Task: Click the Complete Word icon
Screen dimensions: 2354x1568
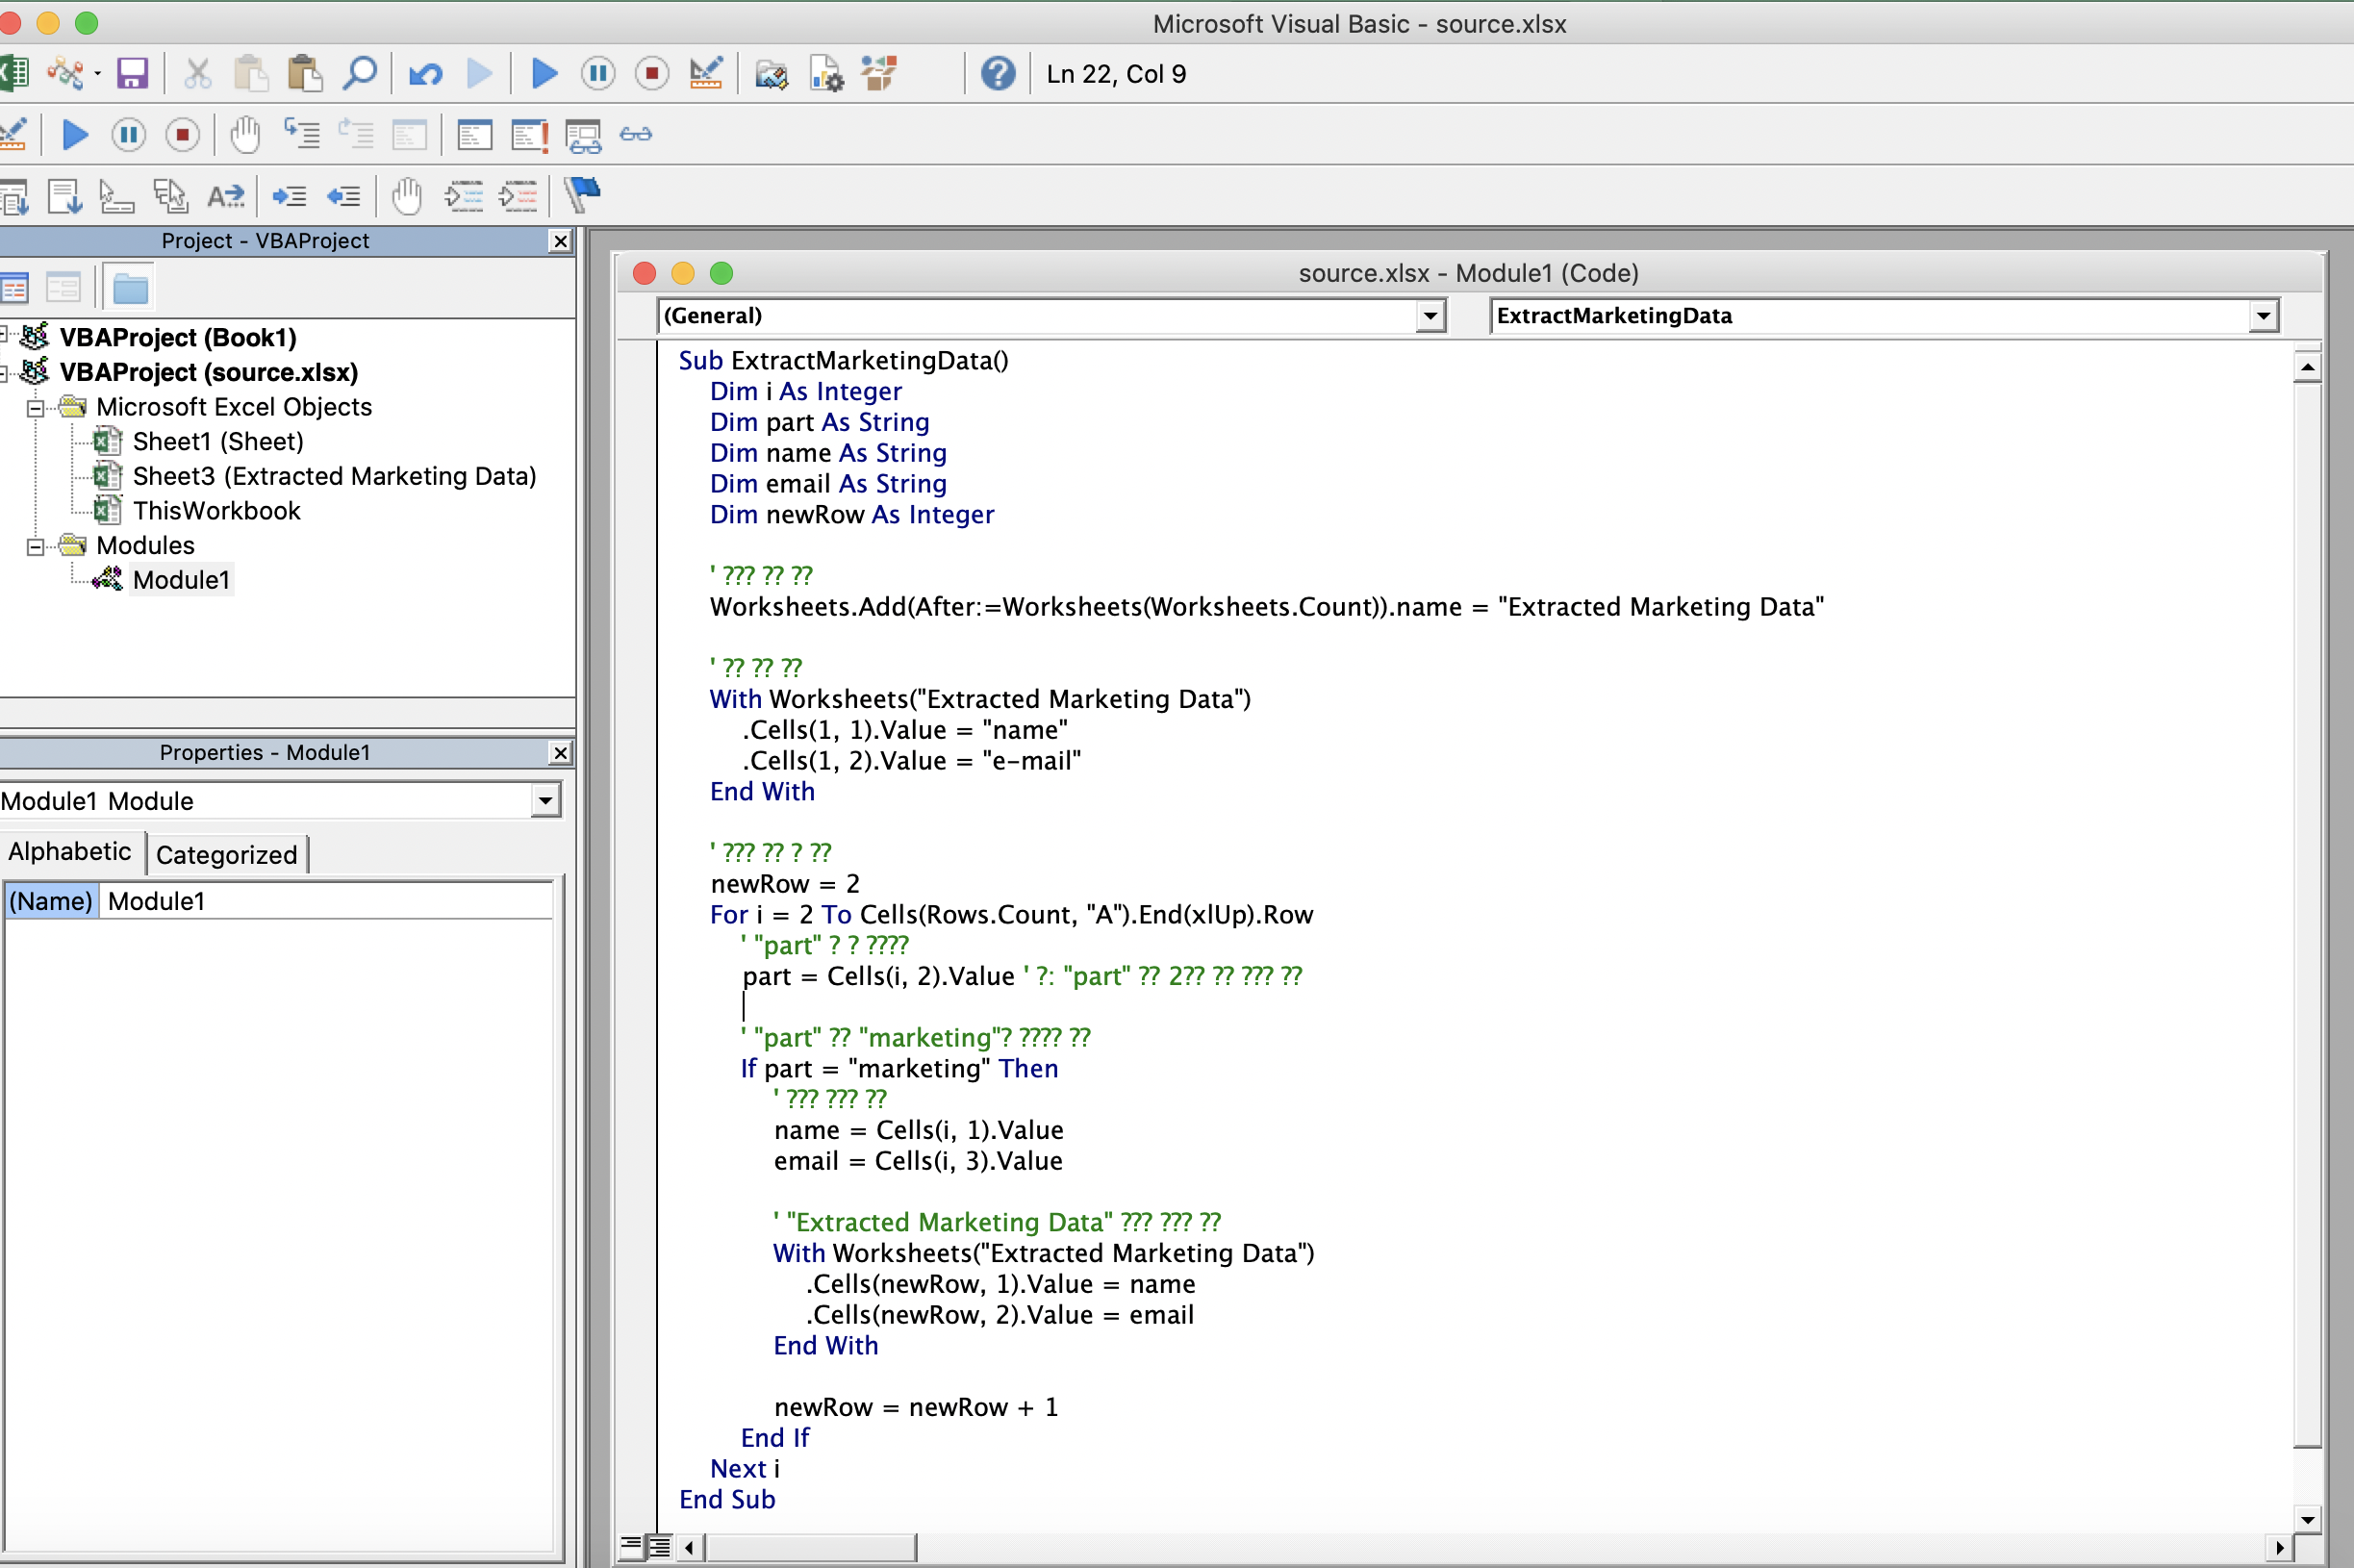Action: [225, 196]
